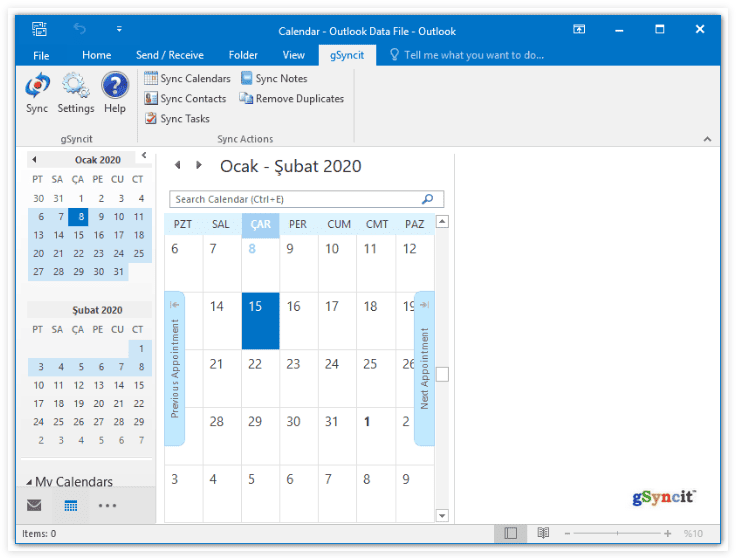Customize Quick Access Toolbar dropdown
The width and height of the screenshot is (736, 558).
click(119, 29)
